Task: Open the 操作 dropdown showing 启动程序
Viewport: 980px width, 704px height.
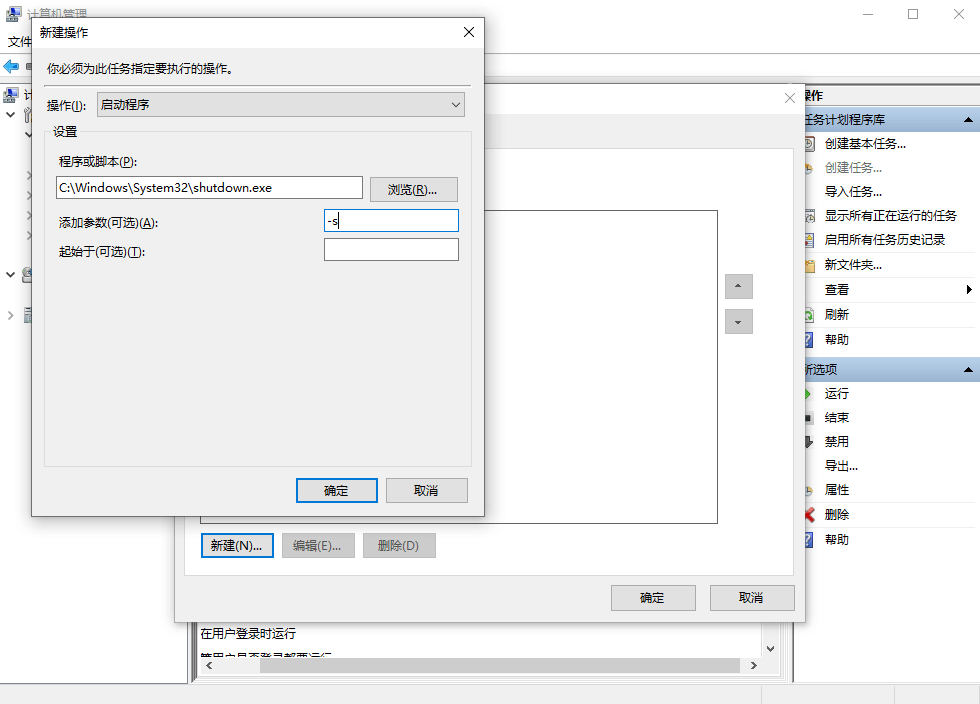Action: click(x=281, y=105)
